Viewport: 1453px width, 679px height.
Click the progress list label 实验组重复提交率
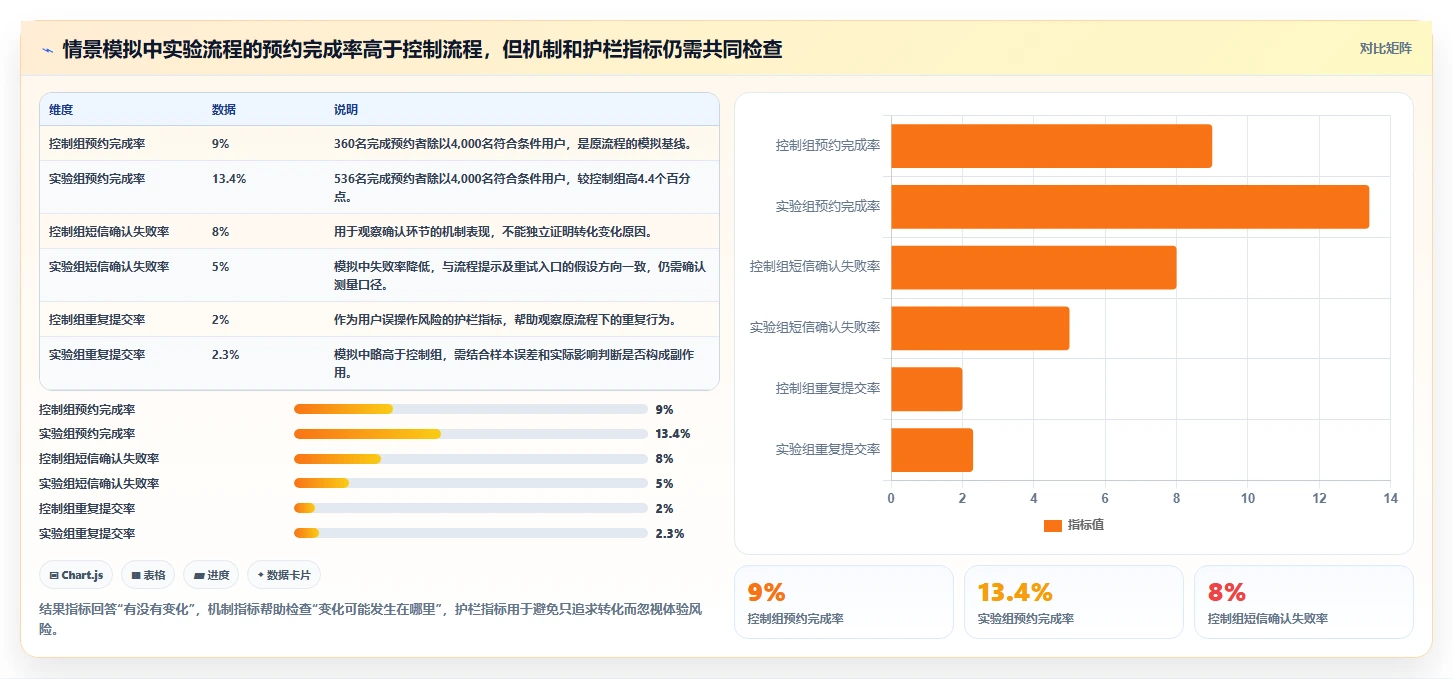pos(87,533)
